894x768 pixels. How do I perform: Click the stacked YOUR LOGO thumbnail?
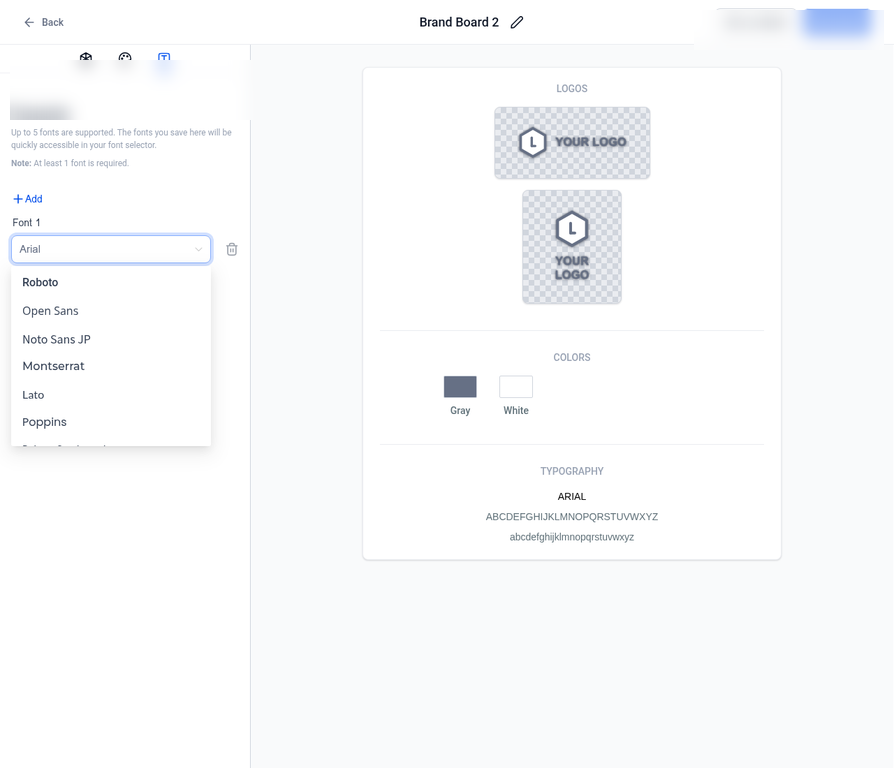(572, 247)
